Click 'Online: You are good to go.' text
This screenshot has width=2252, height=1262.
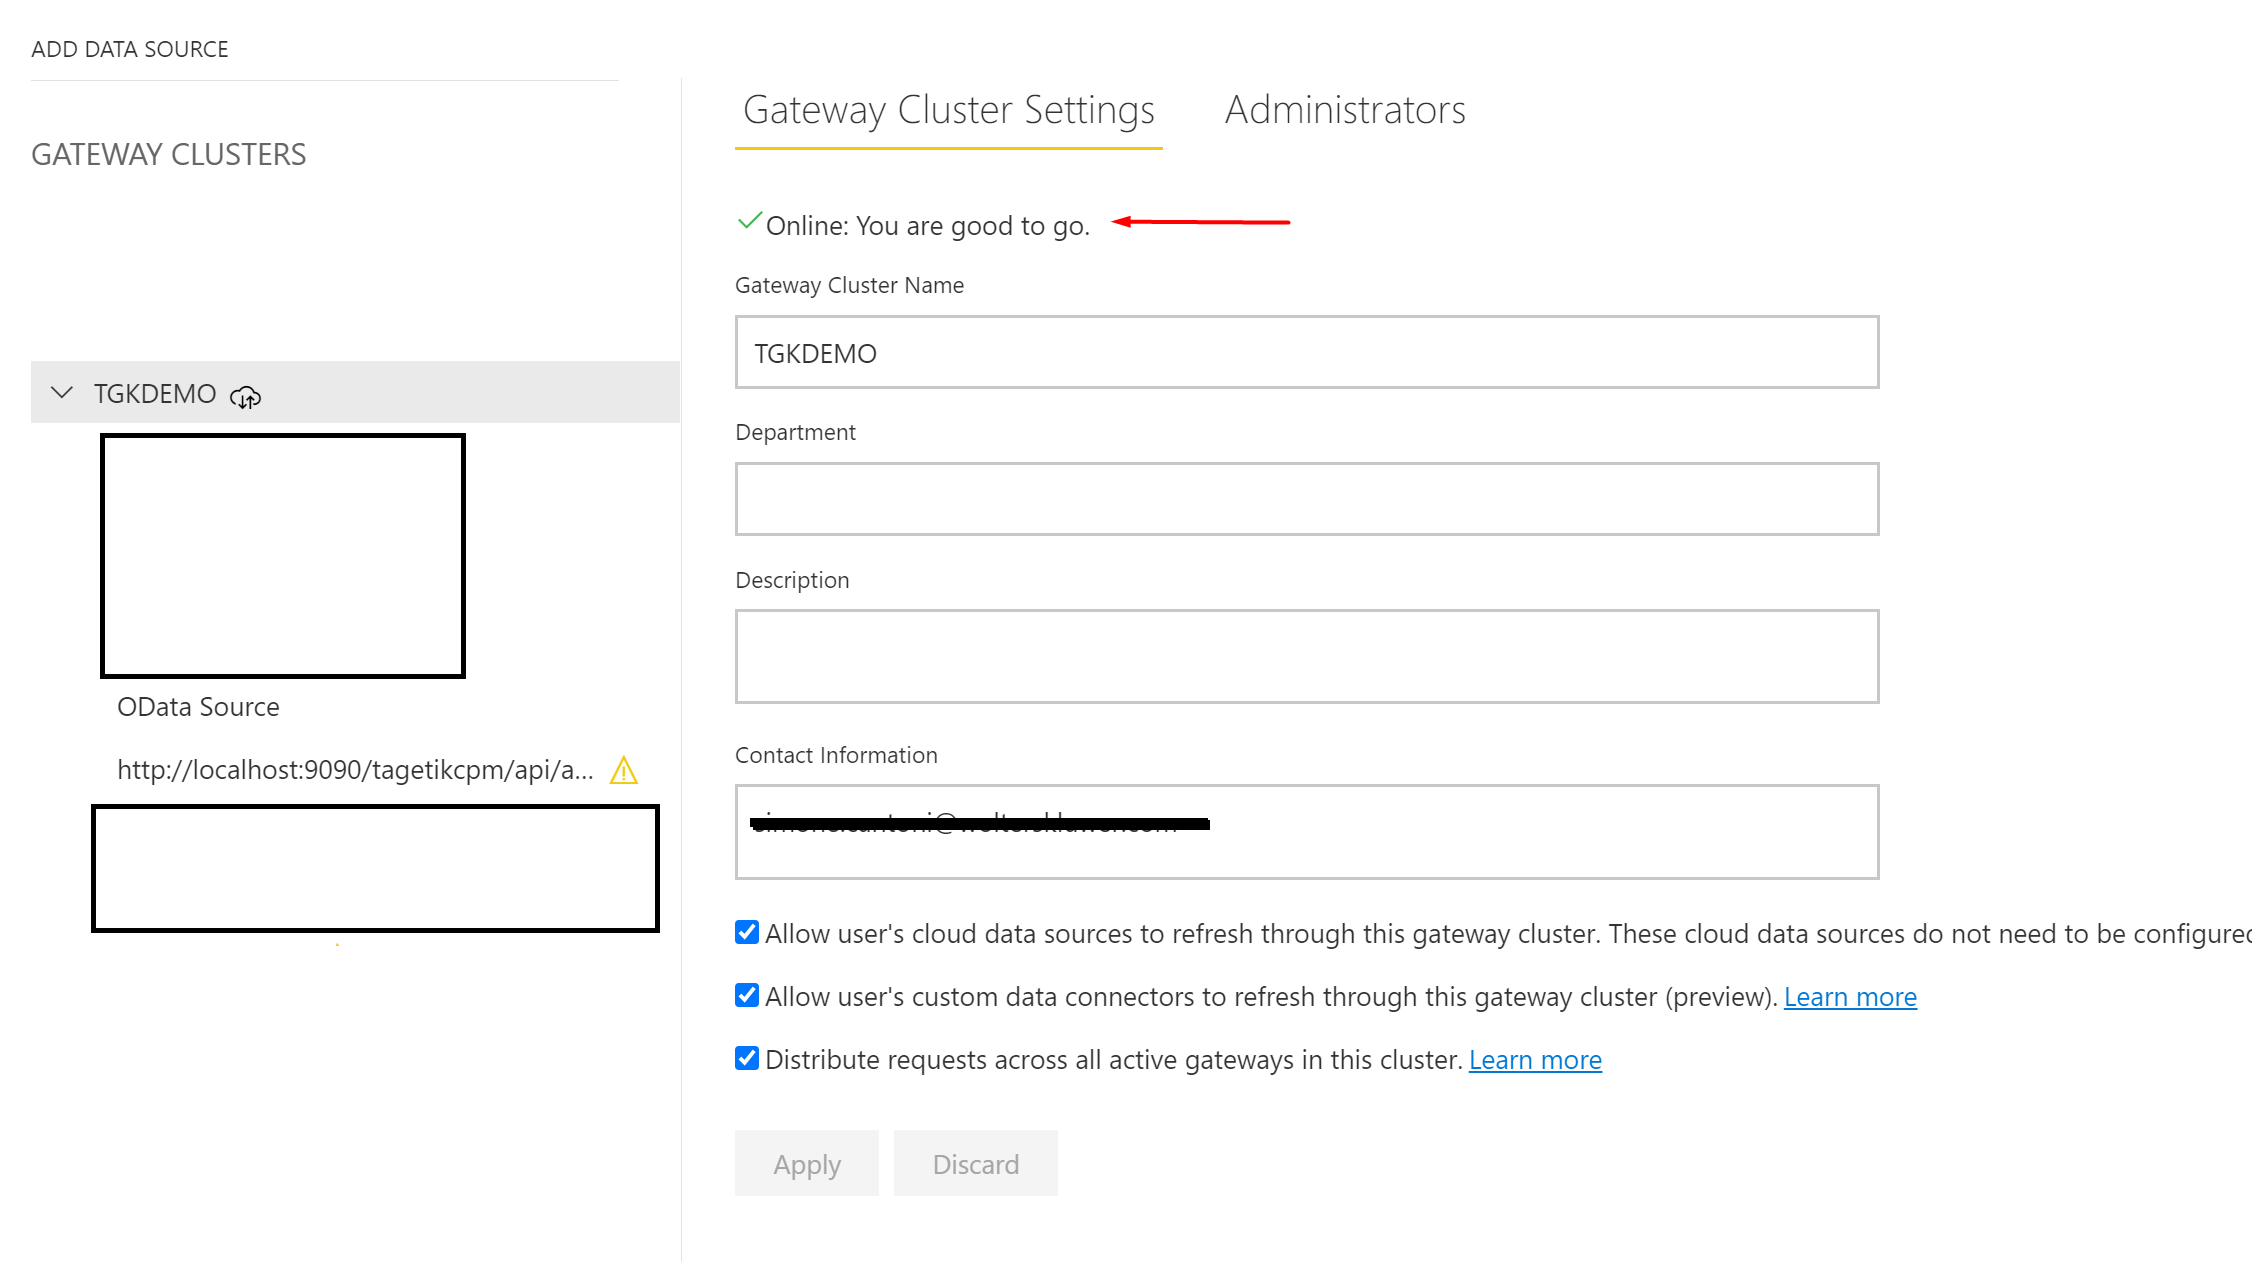927,226
